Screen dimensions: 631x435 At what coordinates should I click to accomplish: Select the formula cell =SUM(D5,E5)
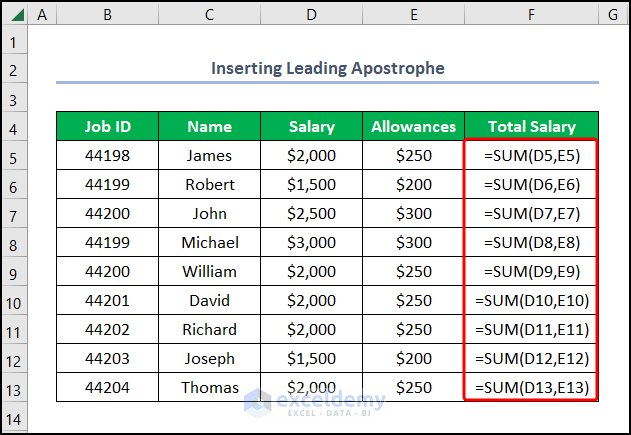(x=531, y=156)
